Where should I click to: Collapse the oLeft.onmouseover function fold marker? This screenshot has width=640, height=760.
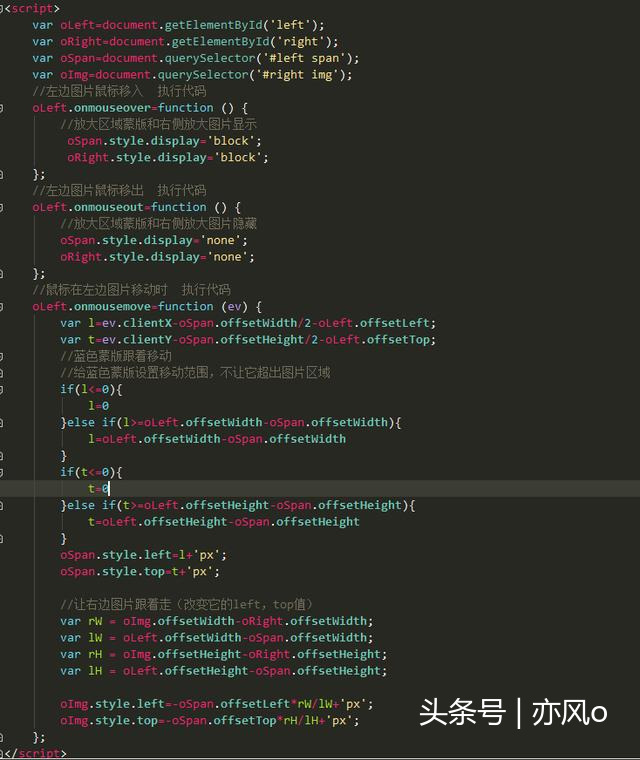(x=1, y=108)
